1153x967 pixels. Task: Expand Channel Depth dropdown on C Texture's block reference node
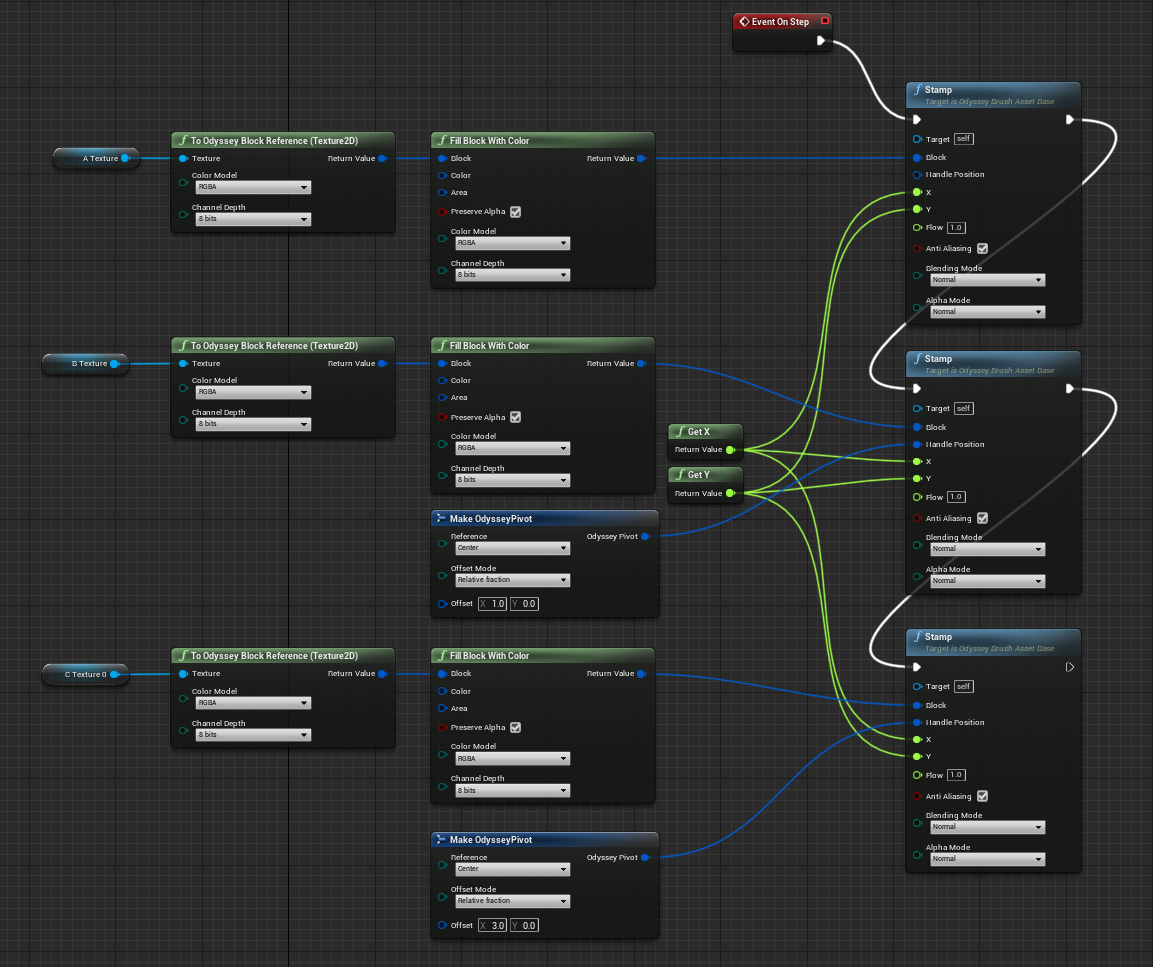(253, 735)
